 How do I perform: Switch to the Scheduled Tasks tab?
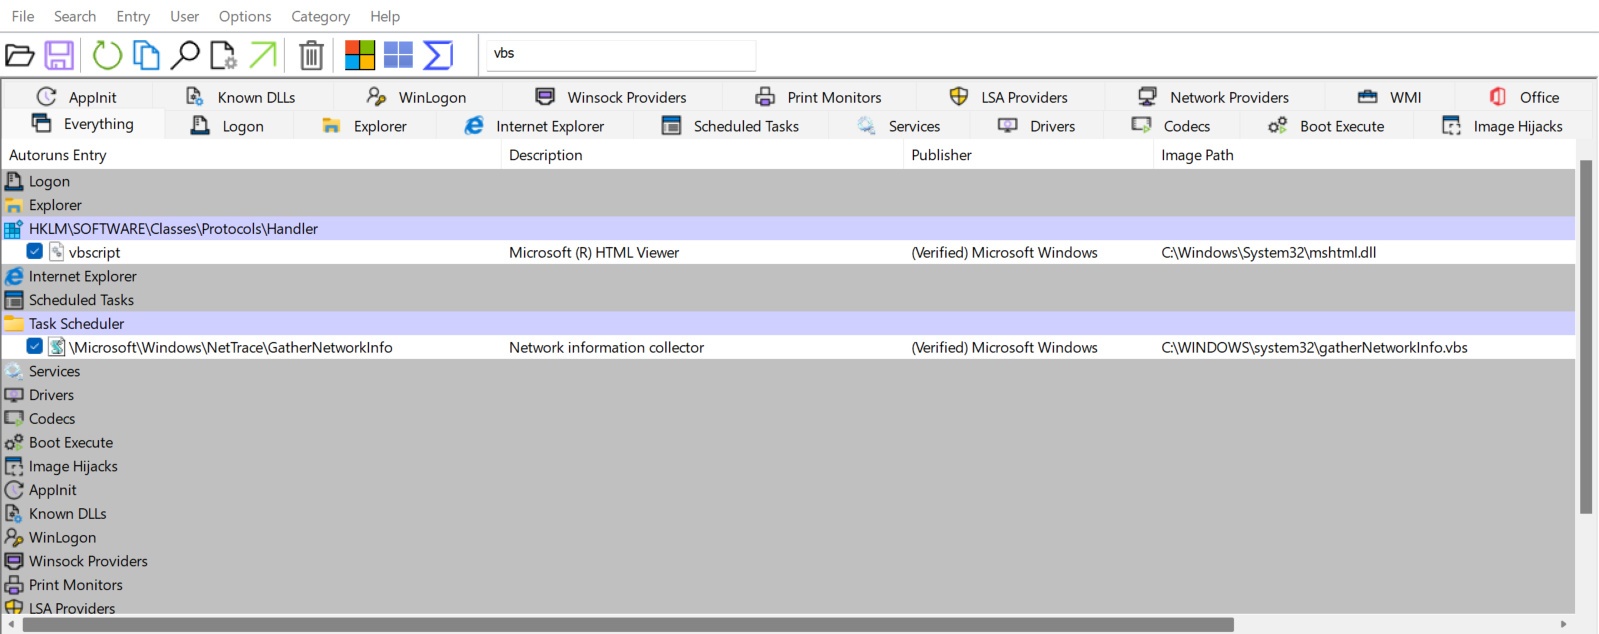[731, 126]
